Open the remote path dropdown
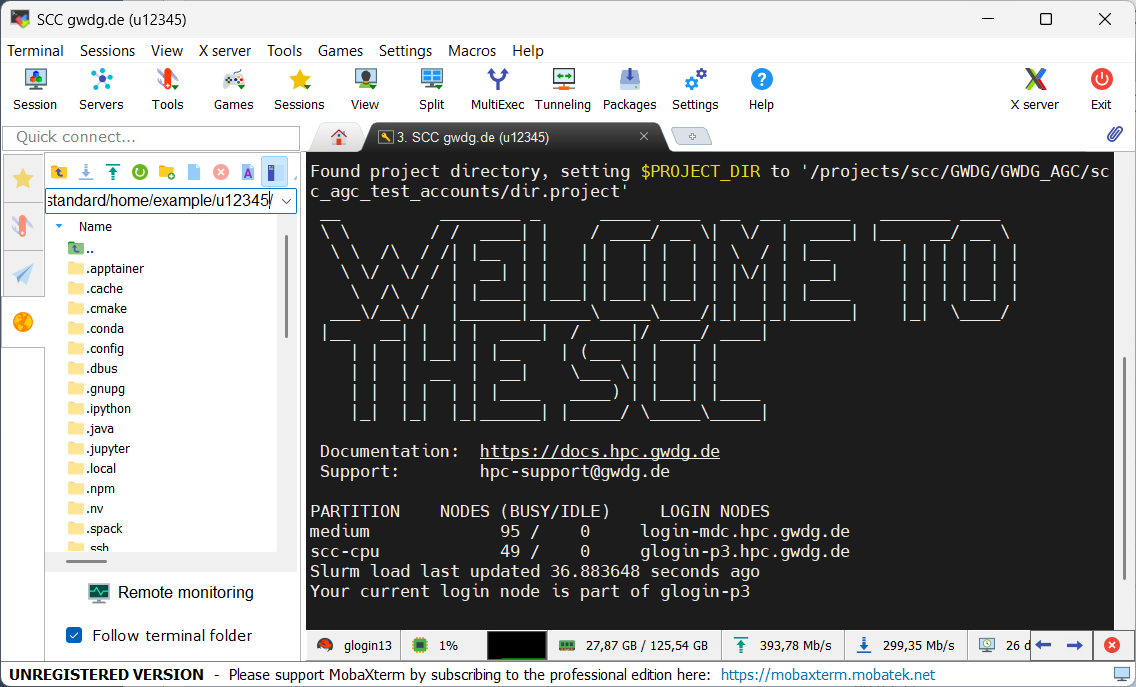 click(283, 201)
